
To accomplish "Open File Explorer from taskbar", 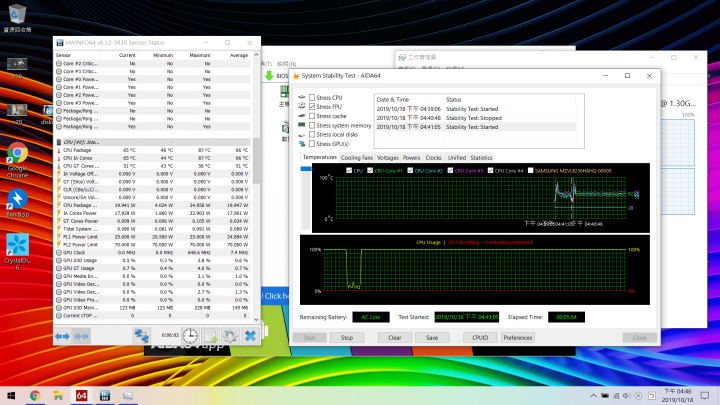I will (x=58, y=395).
